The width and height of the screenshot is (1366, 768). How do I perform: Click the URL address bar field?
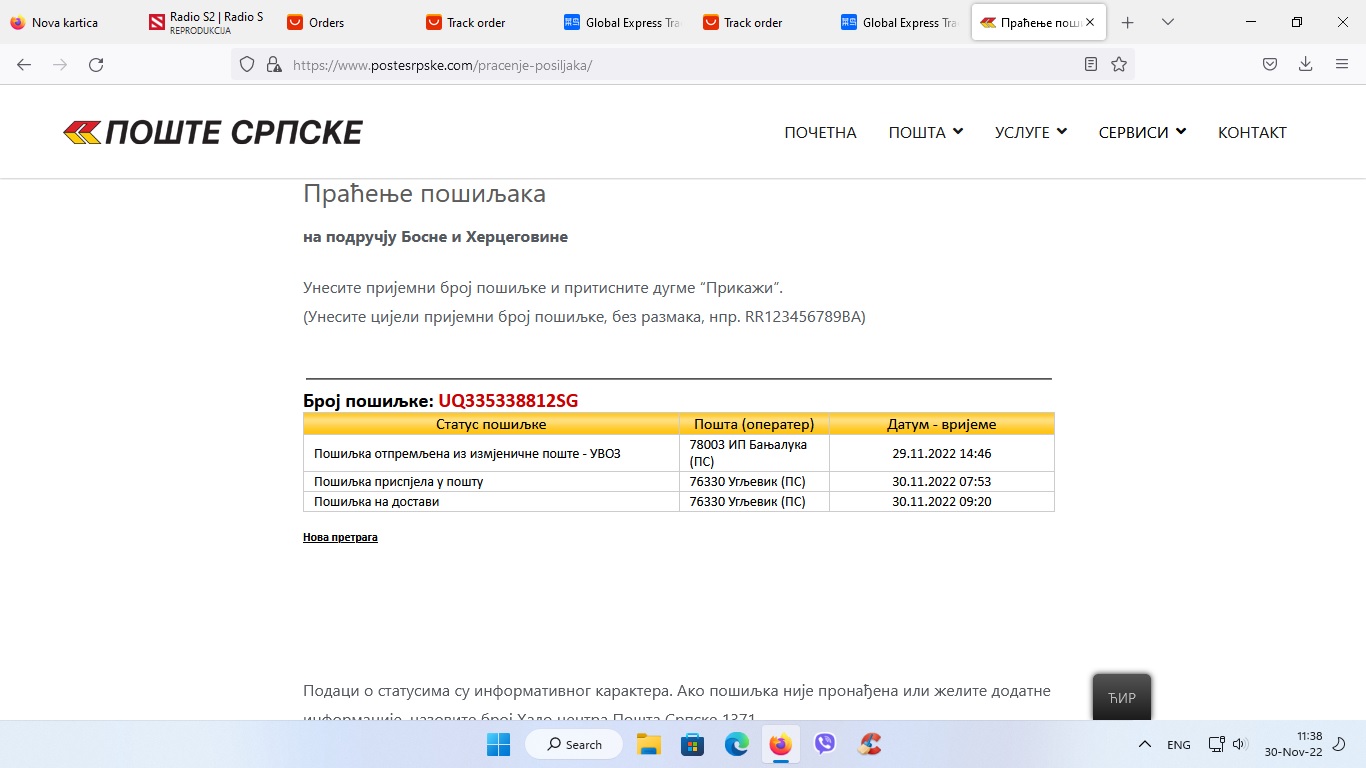(682, 64)
